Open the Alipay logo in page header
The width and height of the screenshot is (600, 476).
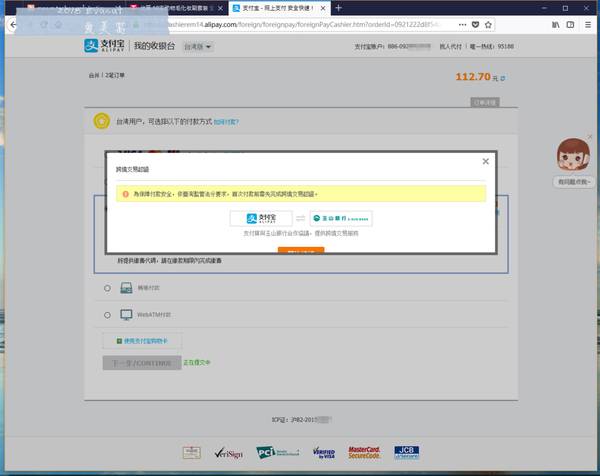pyautogui.click(x=104, y=46)
